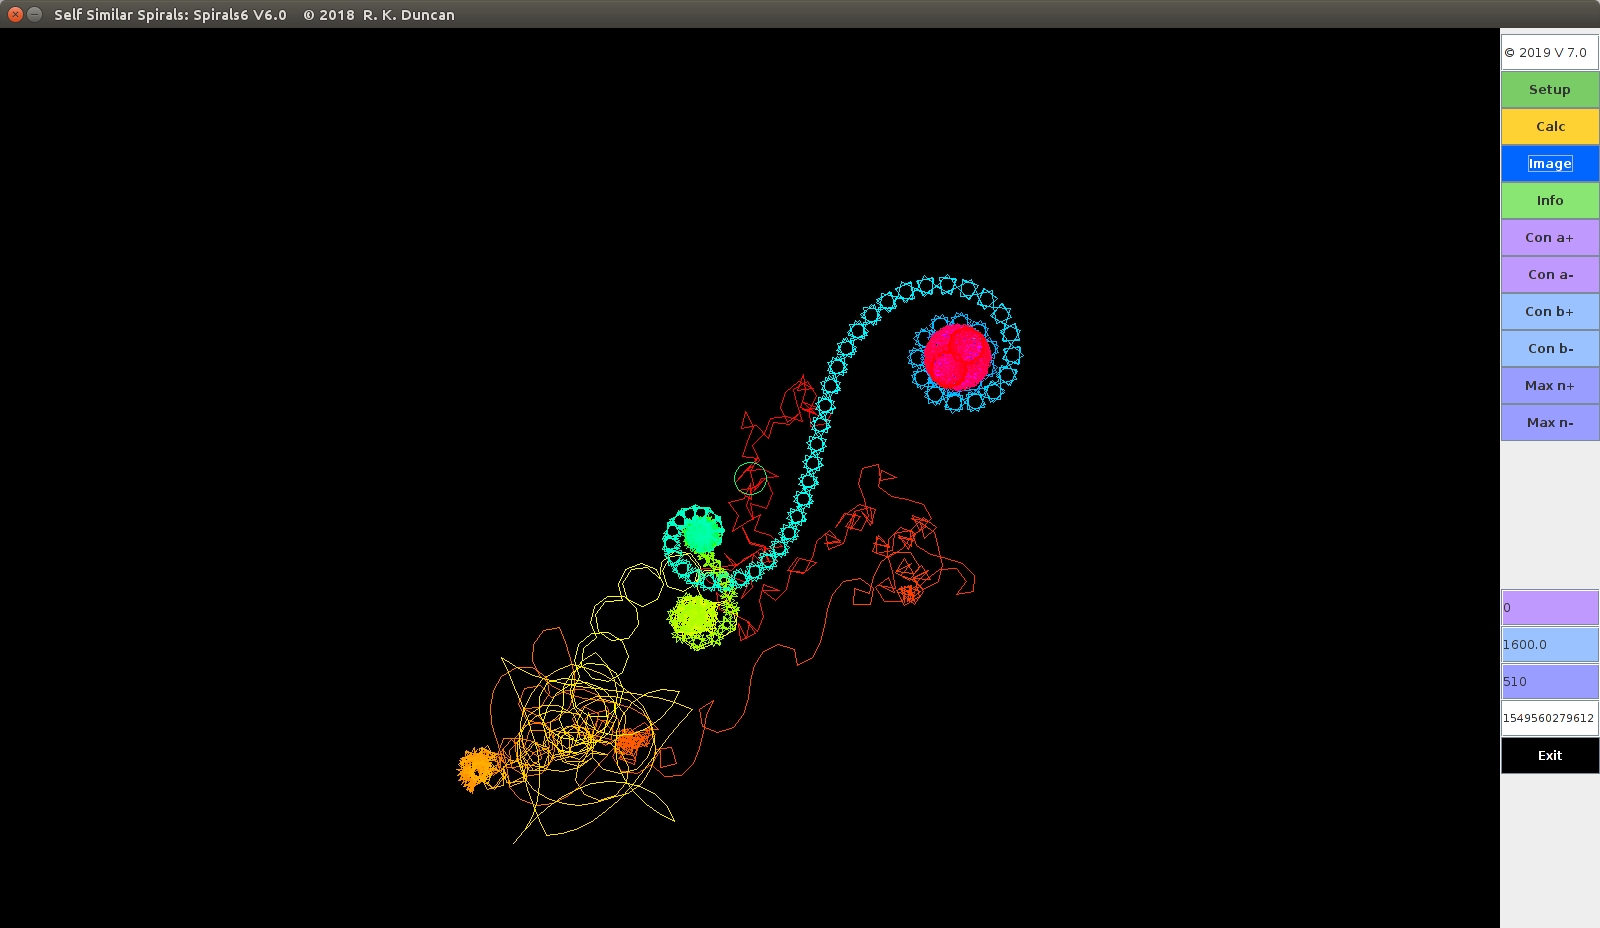Decrease constant a with Con a-
Viewport: 1600px width, 928px height.
pos(1549,274)
